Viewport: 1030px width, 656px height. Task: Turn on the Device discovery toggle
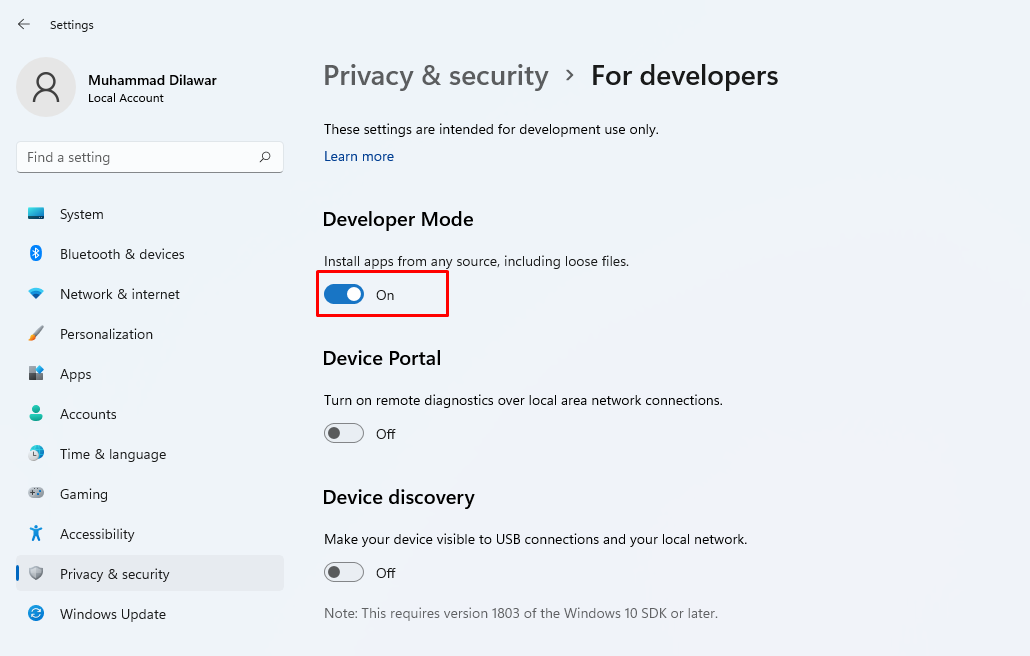344,573
